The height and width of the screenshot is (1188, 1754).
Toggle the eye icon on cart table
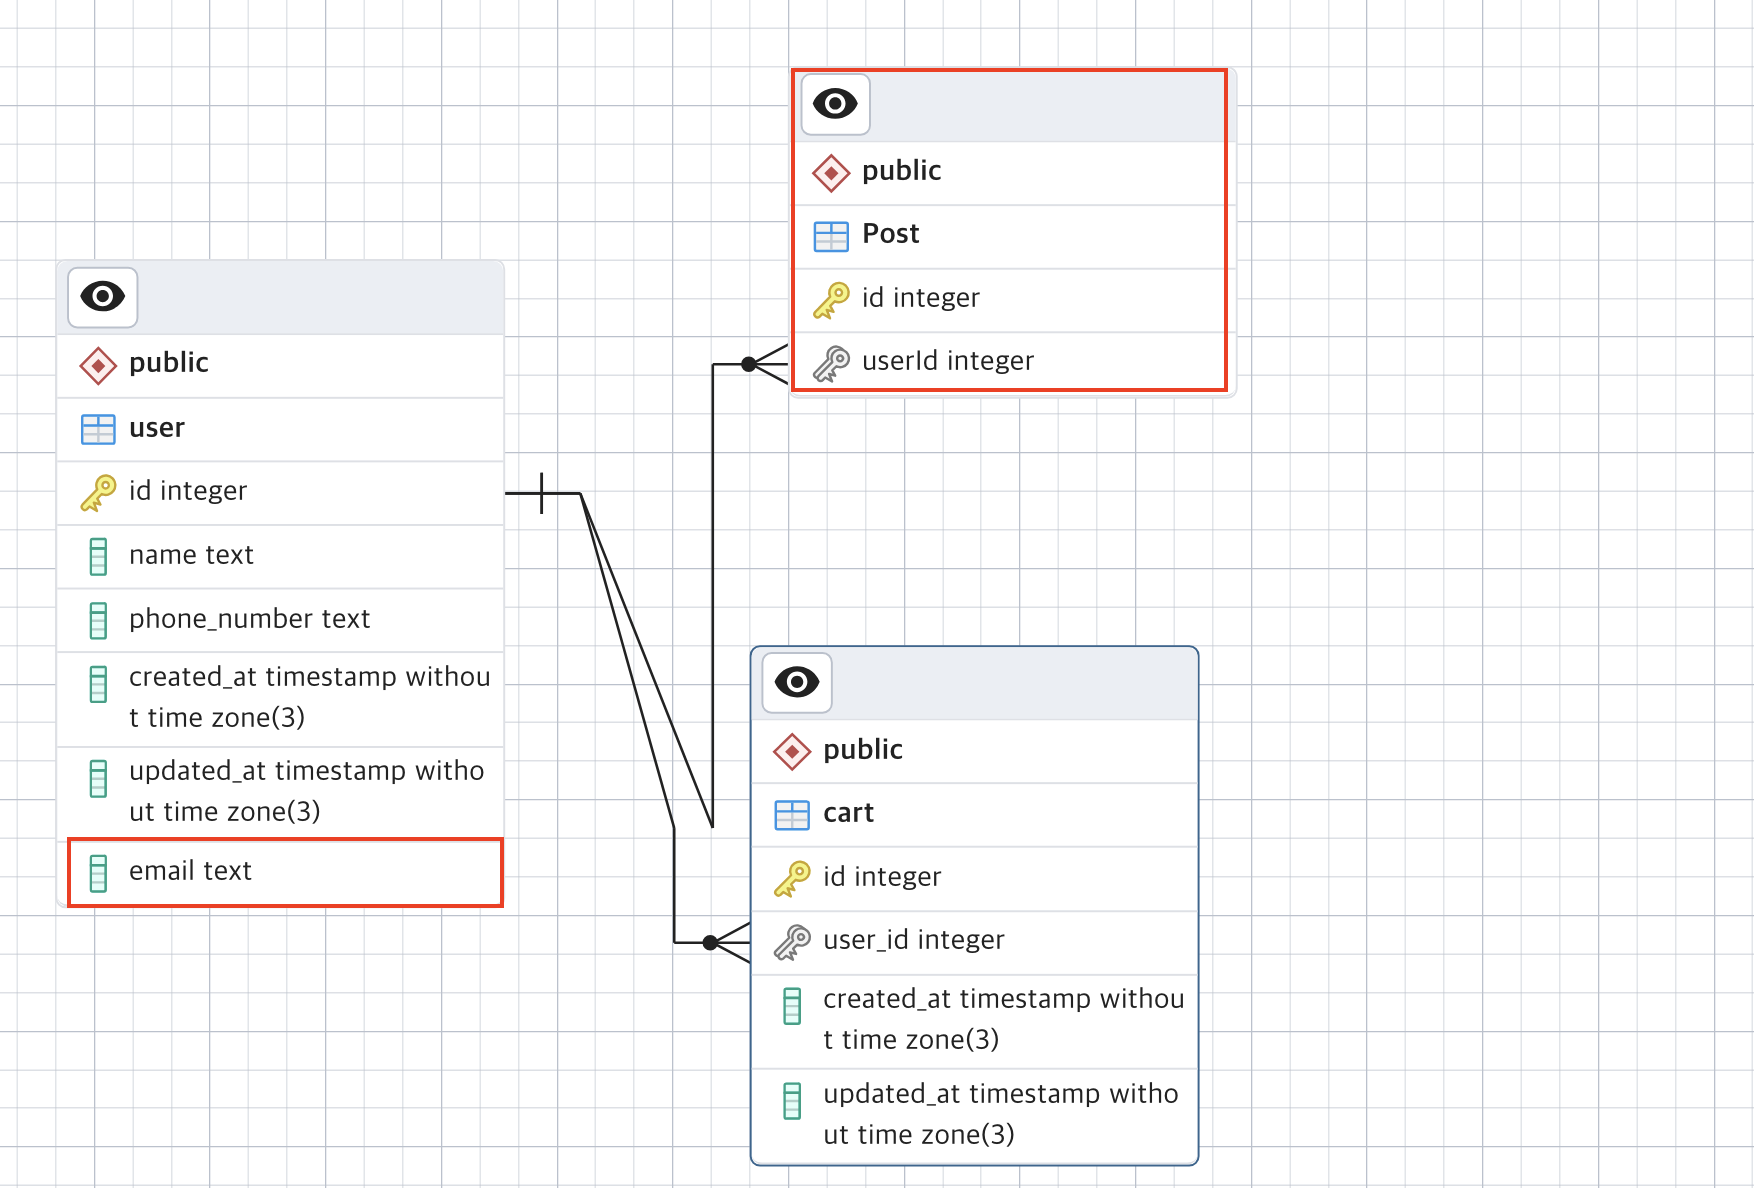pos(797,683)
